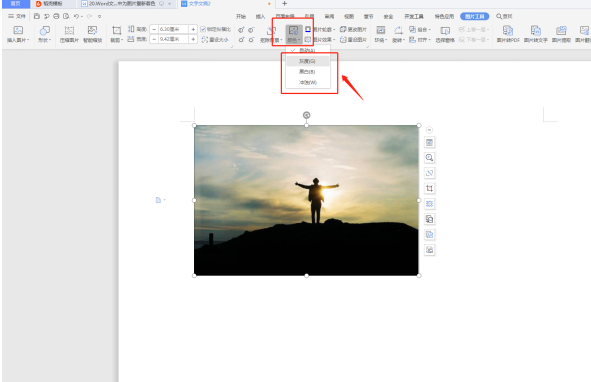Click the Align objects button
Viewport: 591px width, 382px height.
point(420,39)
